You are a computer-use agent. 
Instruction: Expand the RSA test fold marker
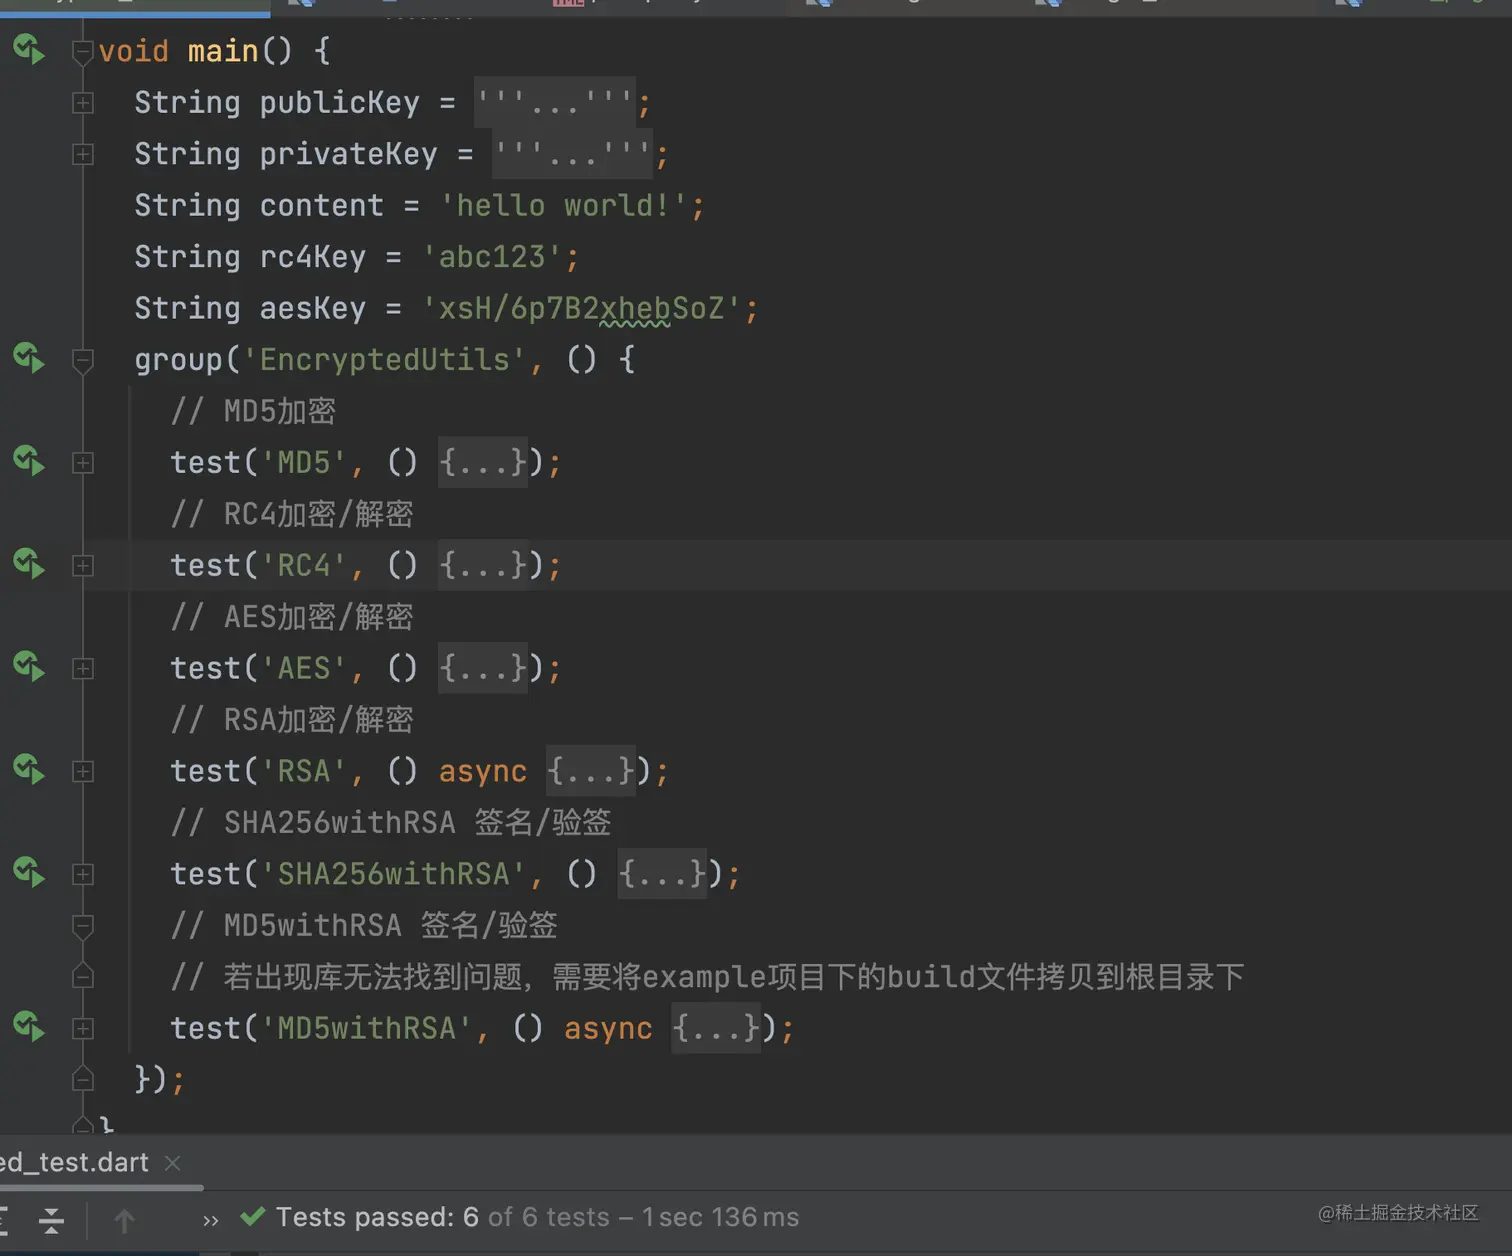pyautogui.click(x=83, y=772)
